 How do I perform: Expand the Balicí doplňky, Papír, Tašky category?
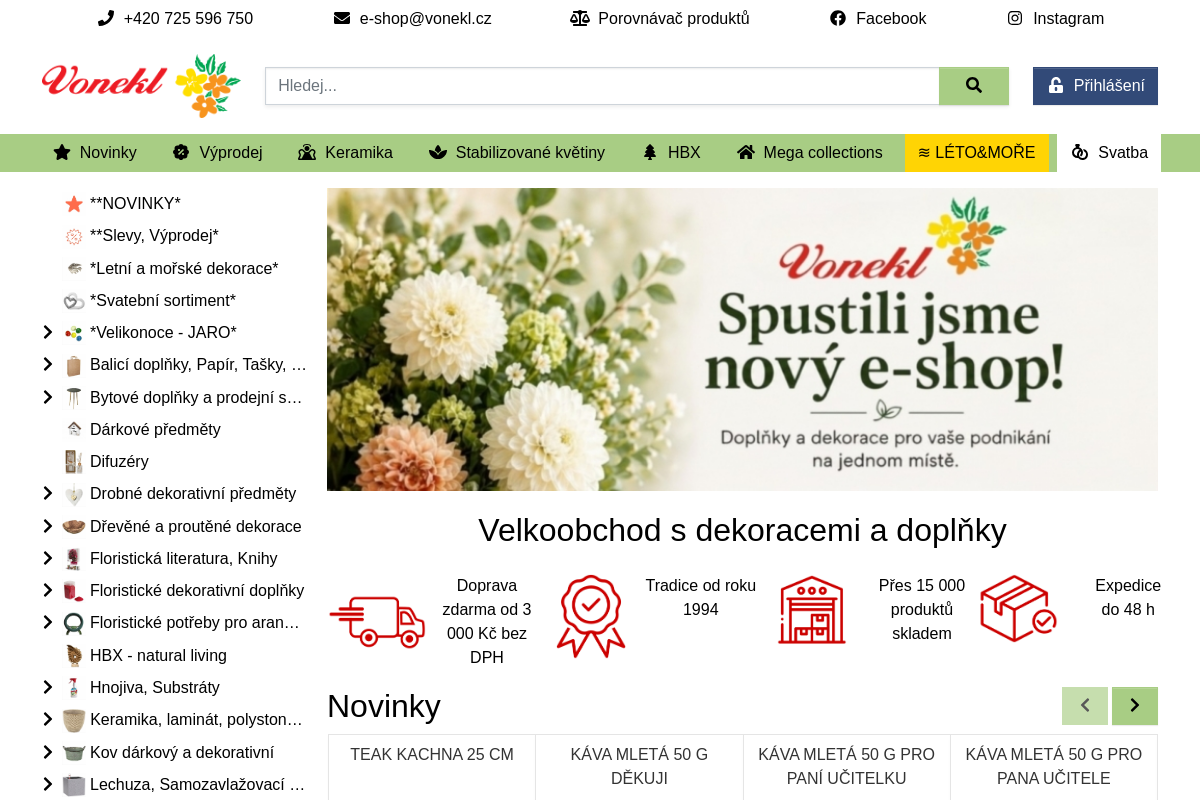click(x=47, y=364)
